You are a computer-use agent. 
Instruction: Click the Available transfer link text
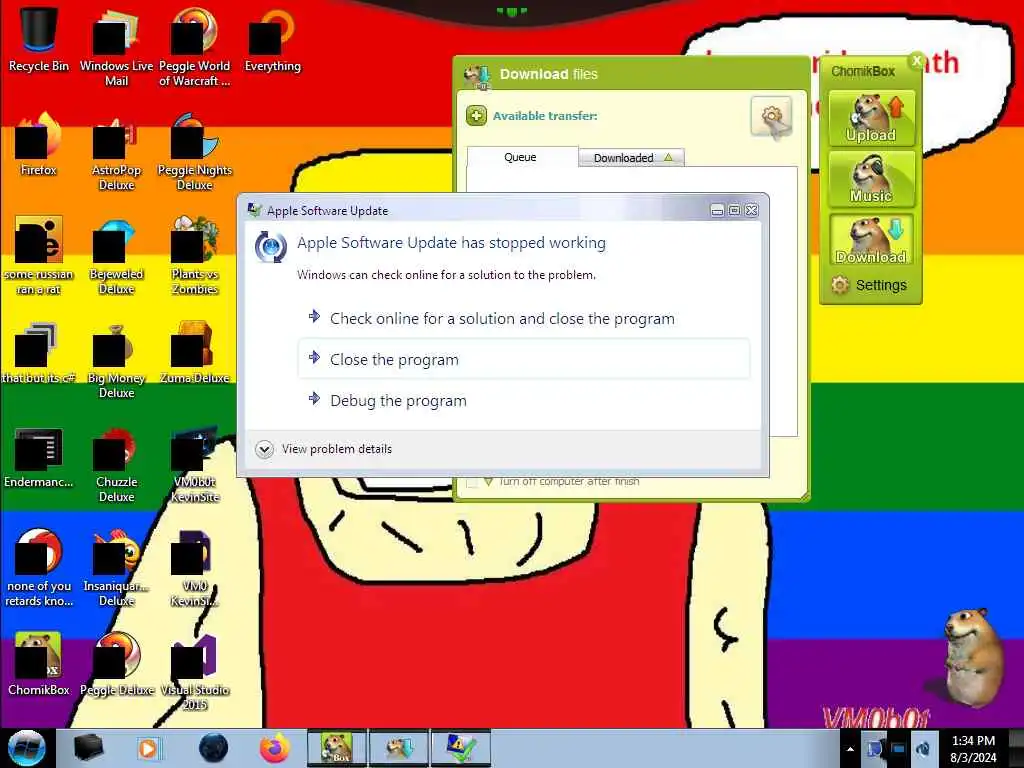[545, 116]
